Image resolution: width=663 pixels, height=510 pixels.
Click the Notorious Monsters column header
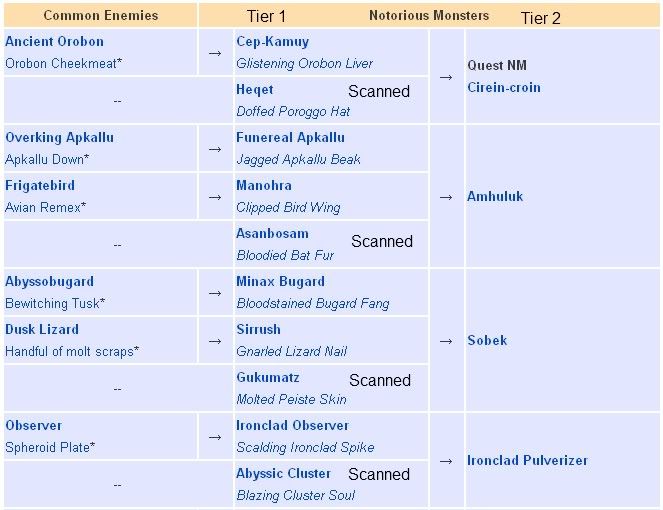(429, 16)
